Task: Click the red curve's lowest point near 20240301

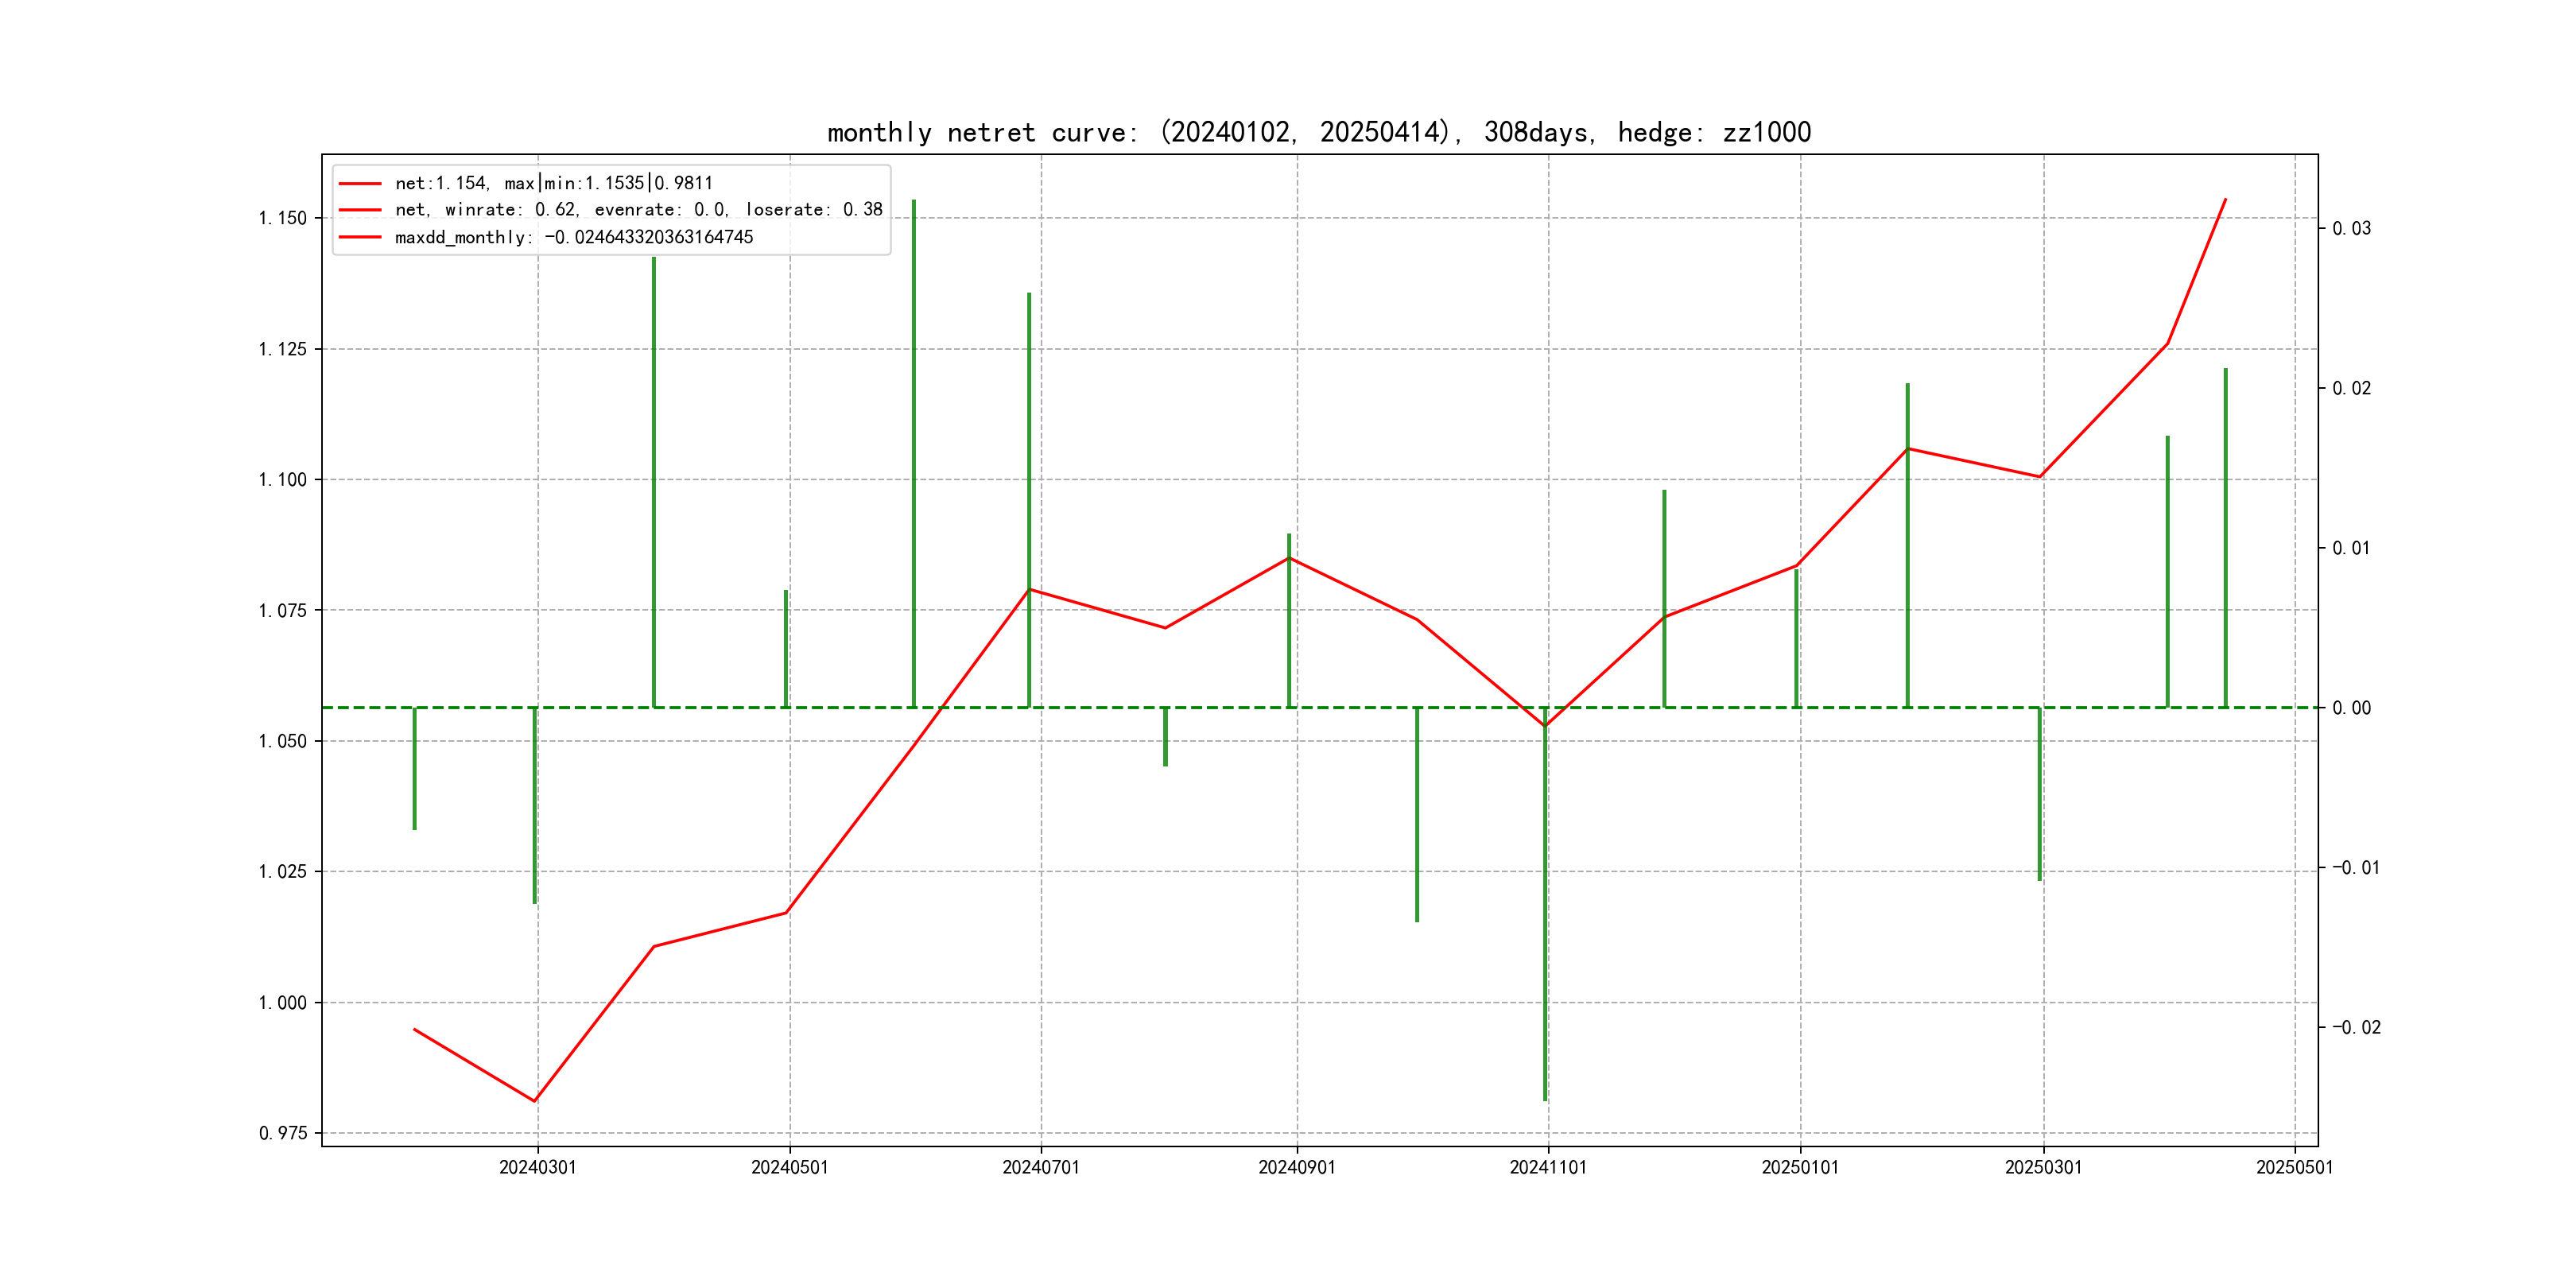Action: tap(535, 1101)
